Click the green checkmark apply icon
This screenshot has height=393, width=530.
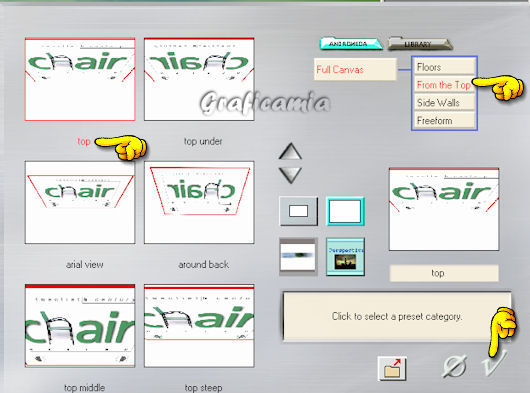click(x=495, y=364)
